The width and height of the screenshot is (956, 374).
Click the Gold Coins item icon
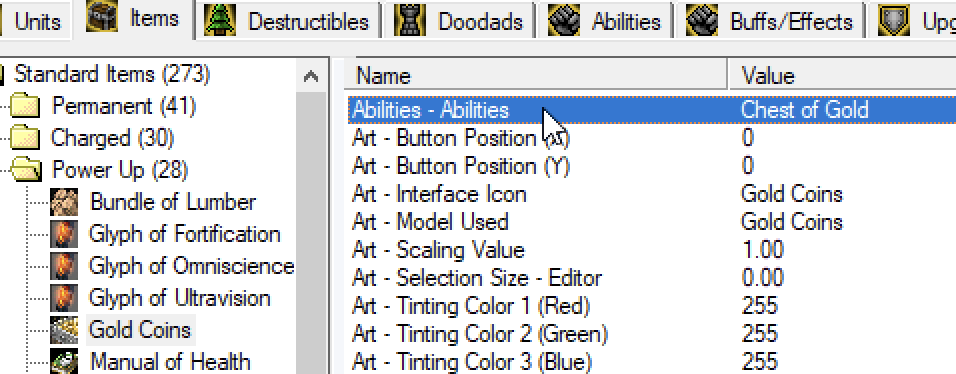click(x=64, y=330)
